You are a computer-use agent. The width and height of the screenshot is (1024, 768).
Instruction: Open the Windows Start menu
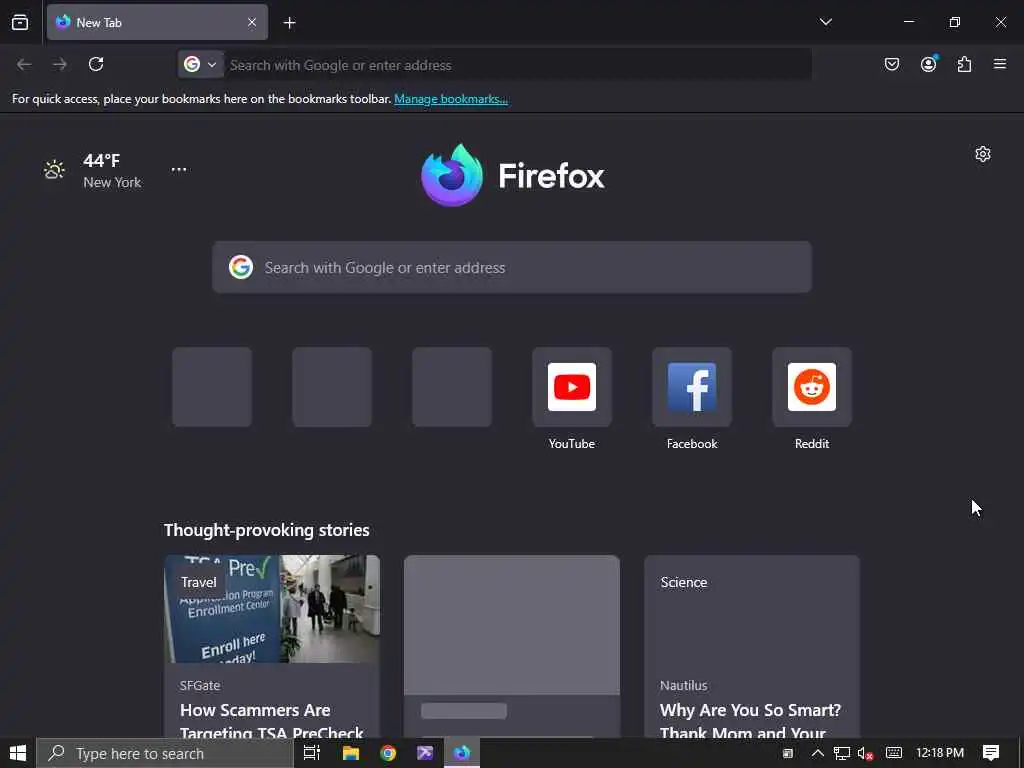pyautogui.click(x=18, y=753)
